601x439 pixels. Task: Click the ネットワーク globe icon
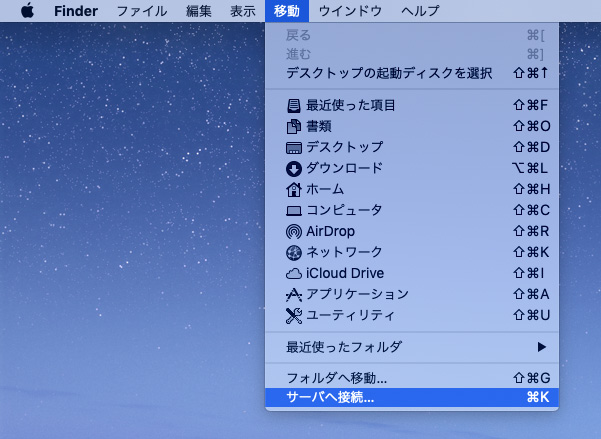[294, 252]
